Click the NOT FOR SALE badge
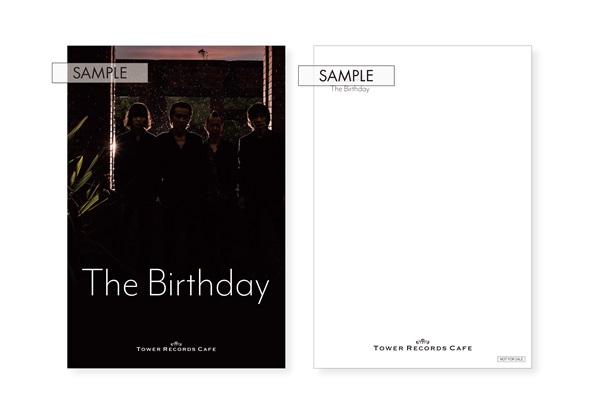Screen dimensions: 599x414 click(x=511, y=359)
